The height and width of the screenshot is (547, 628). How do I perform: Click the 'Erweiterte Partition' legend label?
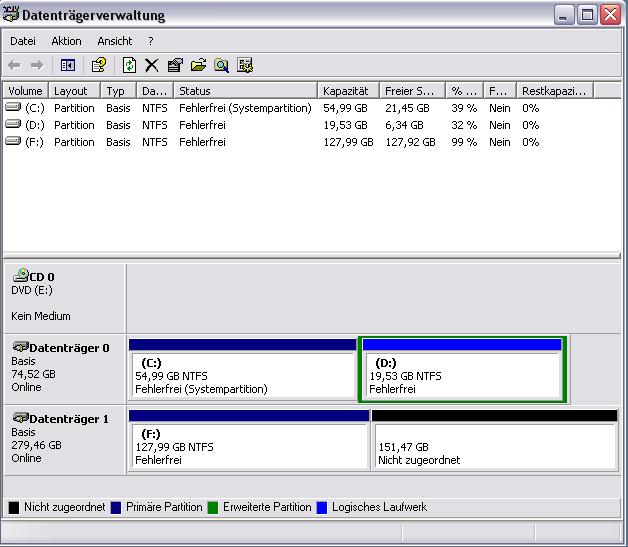click(267, 507)
